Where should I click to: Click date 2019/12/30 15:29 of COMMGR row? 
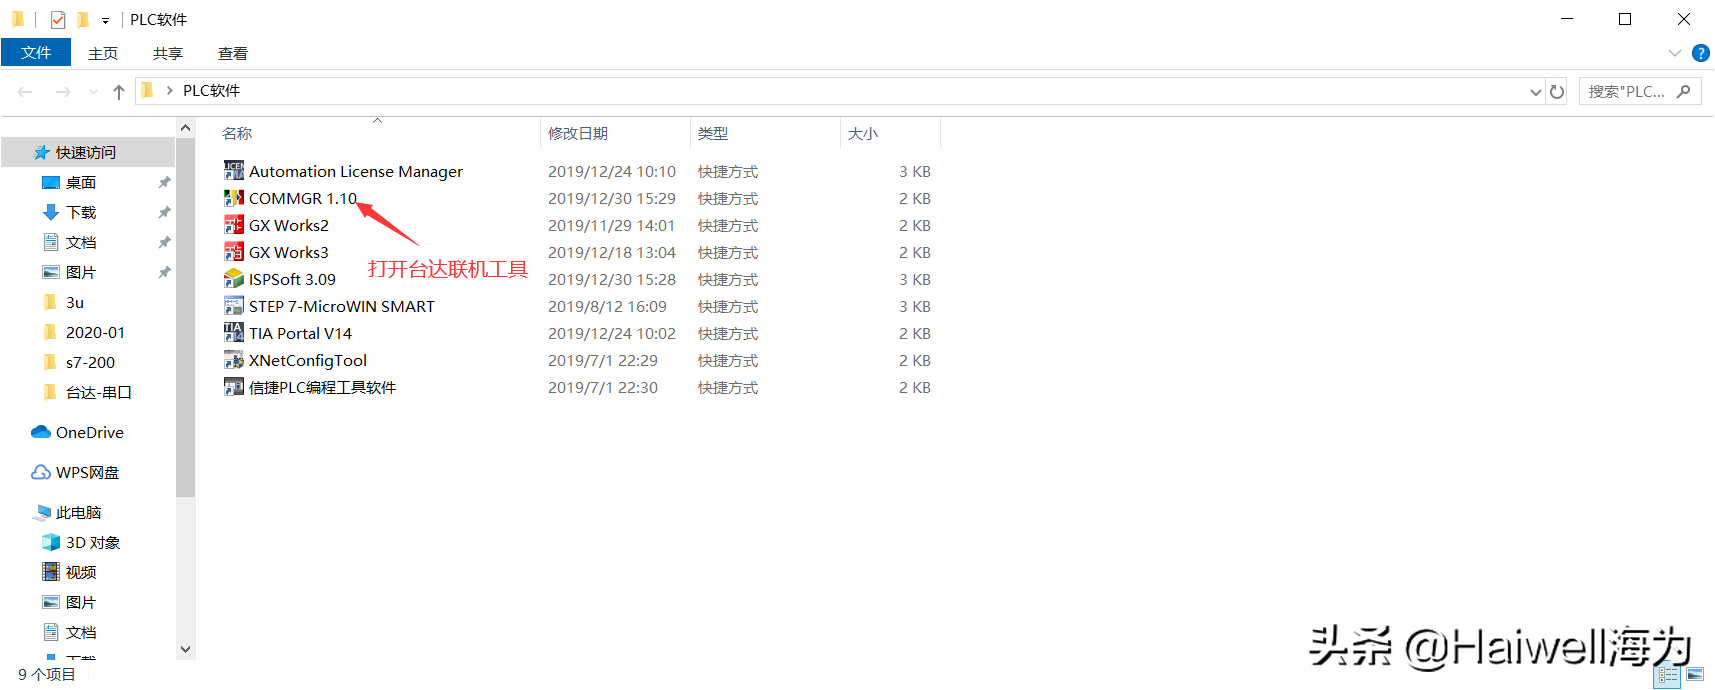pos(612,198)
